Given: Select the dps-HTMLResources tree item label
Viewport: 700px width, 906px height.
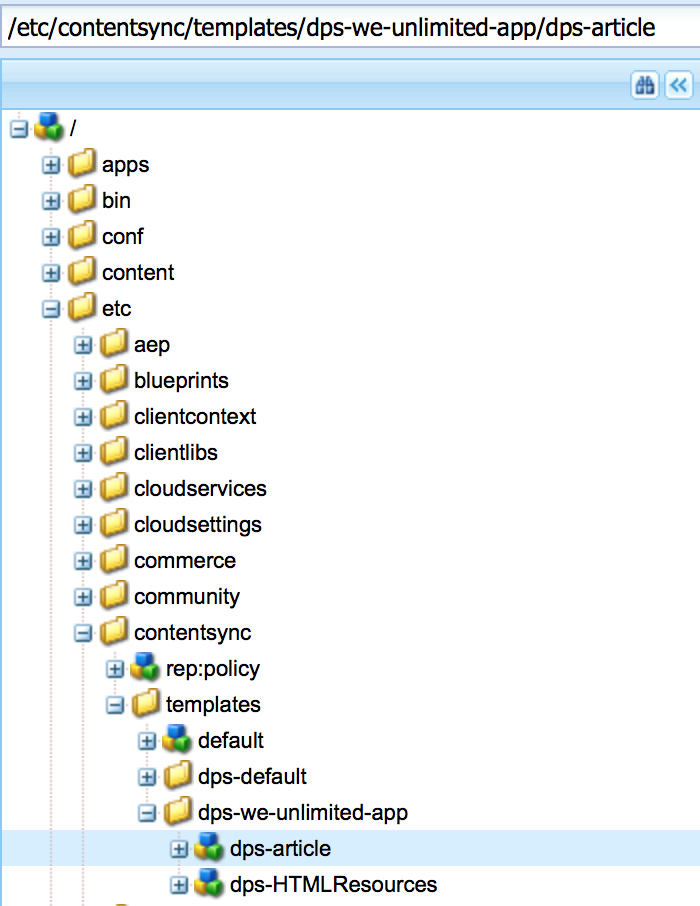Looking at the screenshot, I should pos(334,885).
